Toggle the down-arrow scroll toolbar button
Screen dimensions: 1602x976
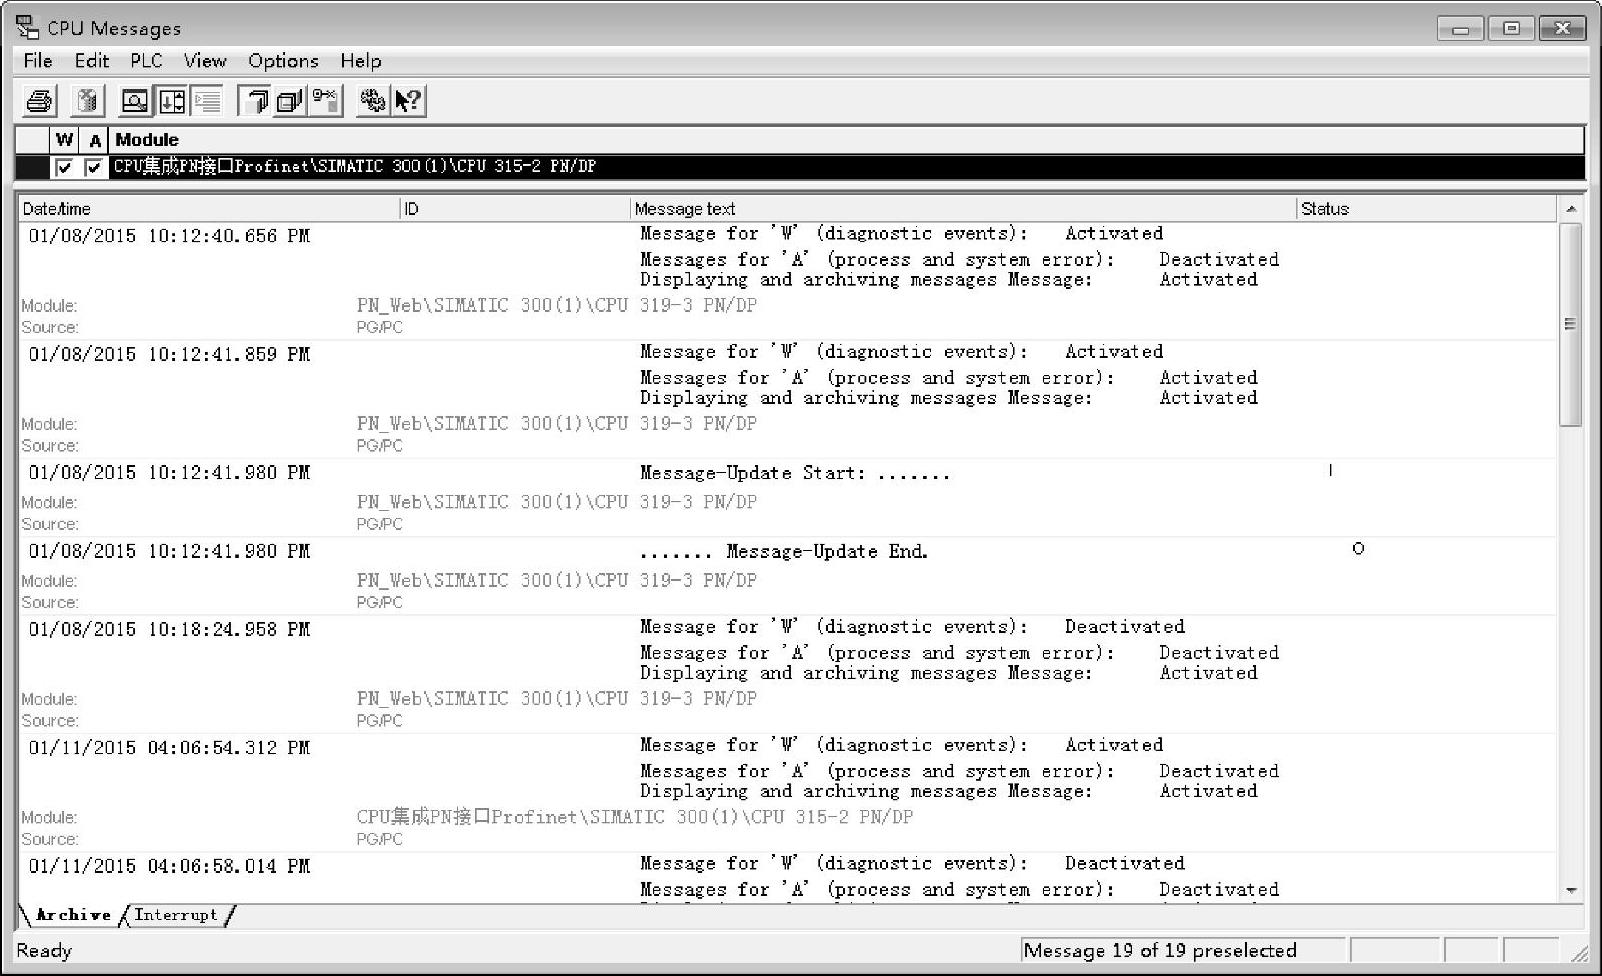pos(171,101)
